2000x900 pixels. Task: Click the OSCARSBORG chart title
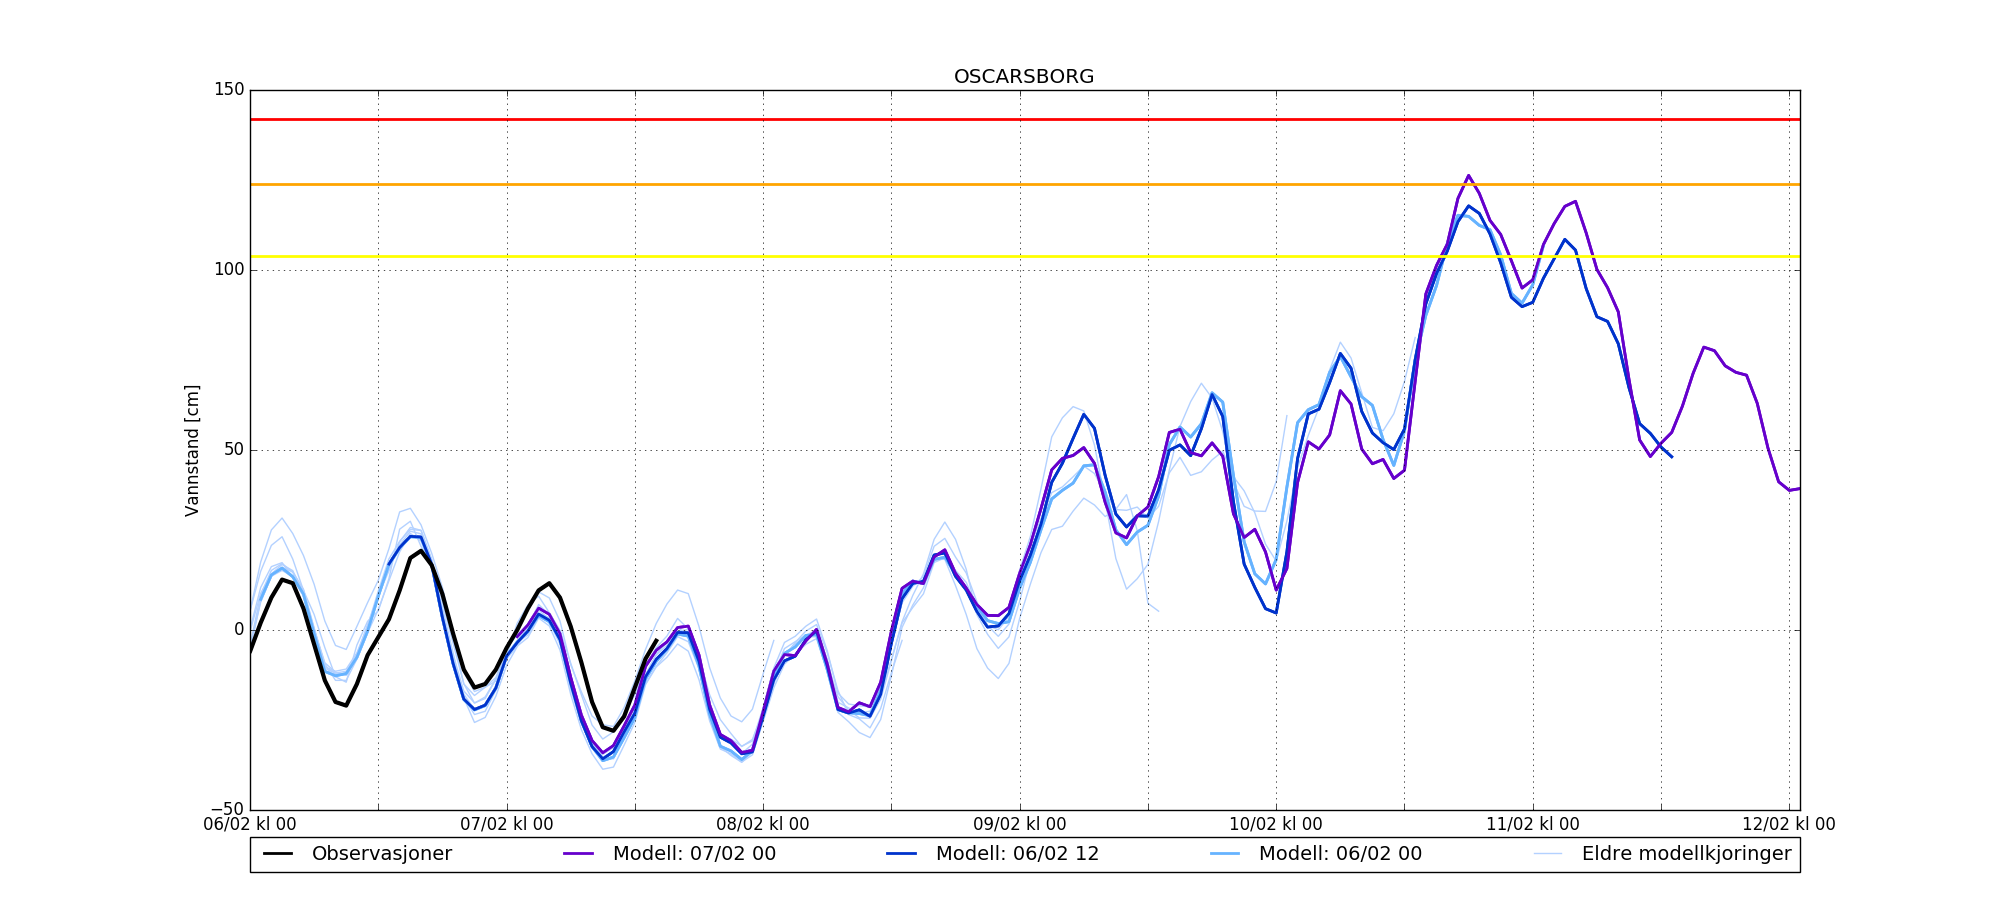[1023, 77]
